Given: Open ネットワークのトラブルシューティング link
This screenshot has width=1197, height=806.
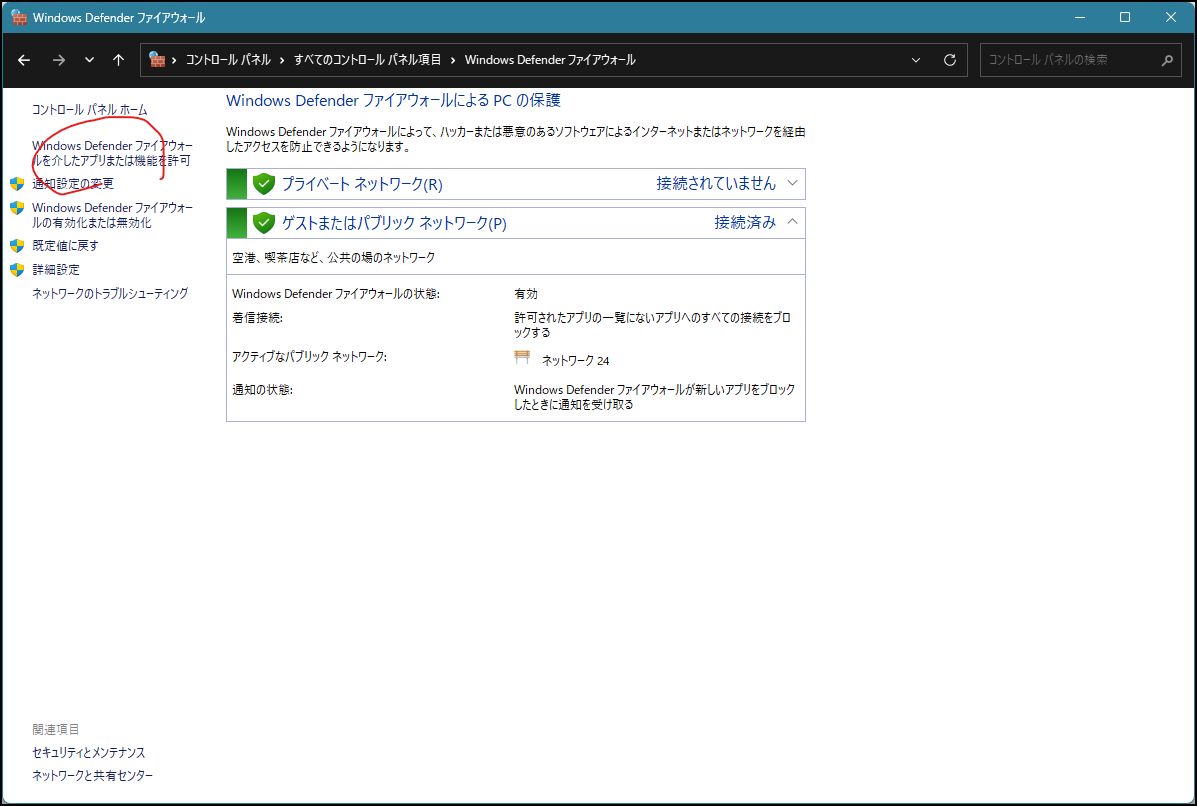Looking at the screenshot, I should point(110,293).
